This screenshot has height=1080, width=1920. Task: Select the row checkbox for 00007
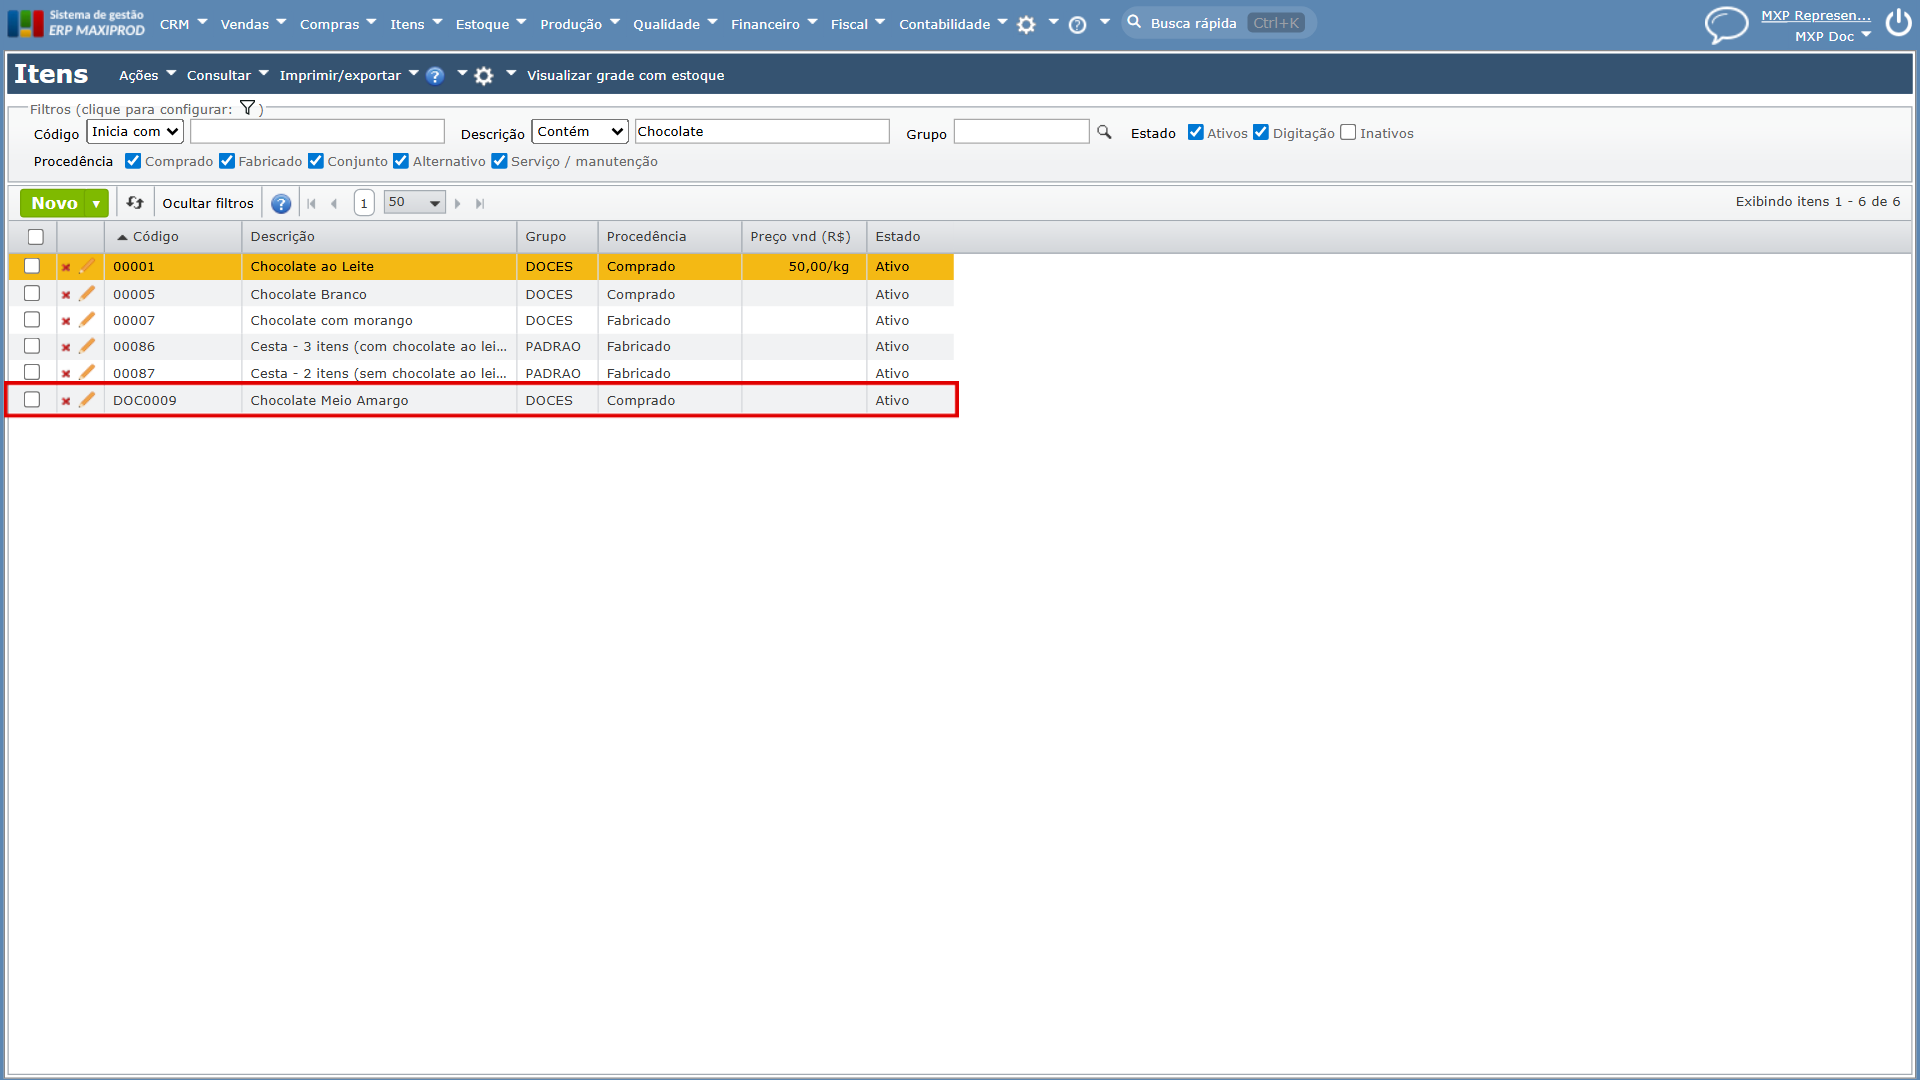tap(32, 320)
